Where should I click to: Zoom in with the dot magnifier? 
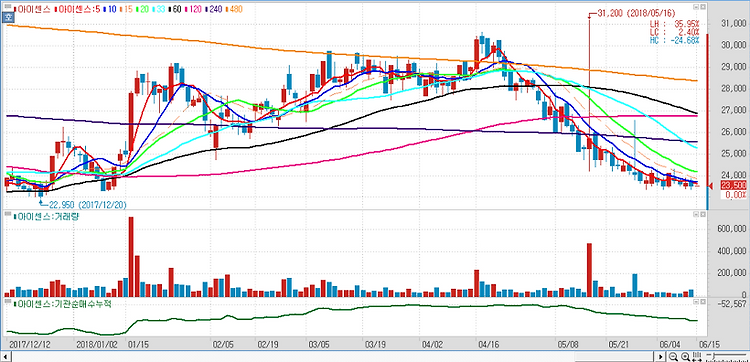pyautogui.click(x=685, y=357)
